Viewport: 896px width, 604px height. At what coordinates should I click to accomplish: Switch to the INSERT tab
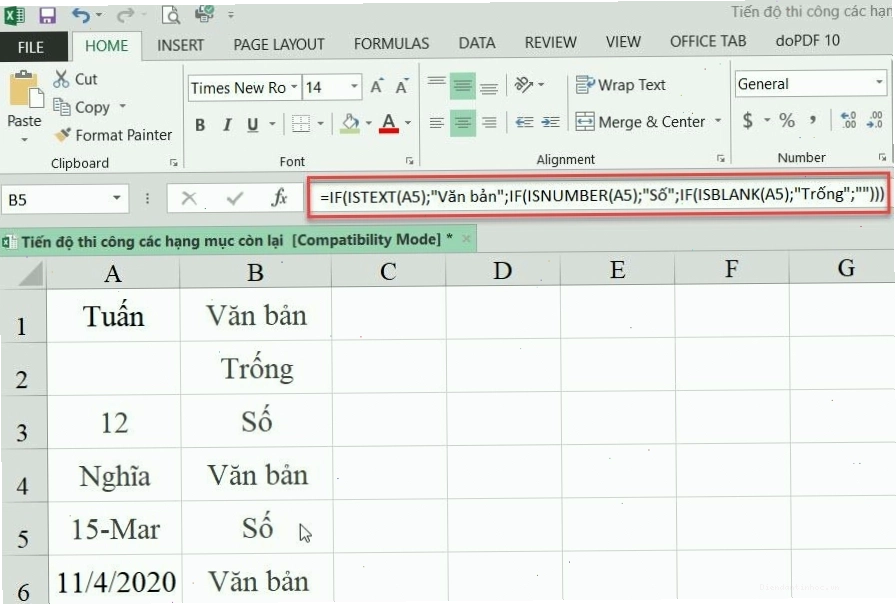coord(180,45)
